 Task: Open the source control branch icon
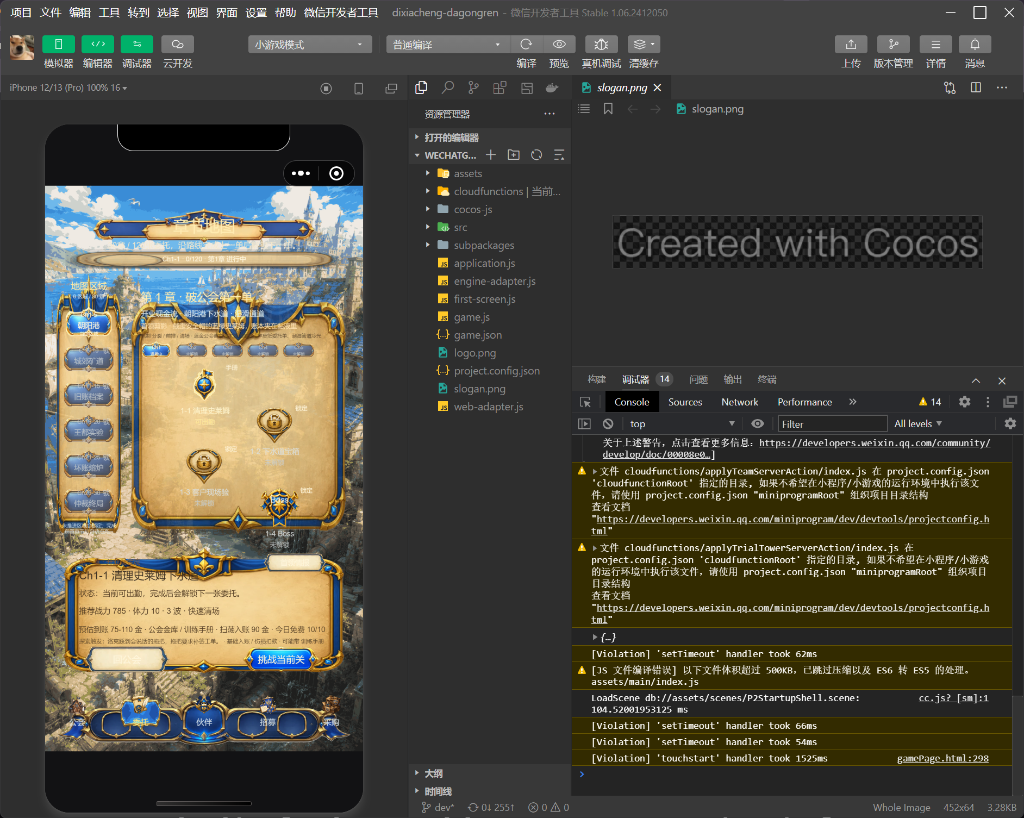[x=473, y=87]
